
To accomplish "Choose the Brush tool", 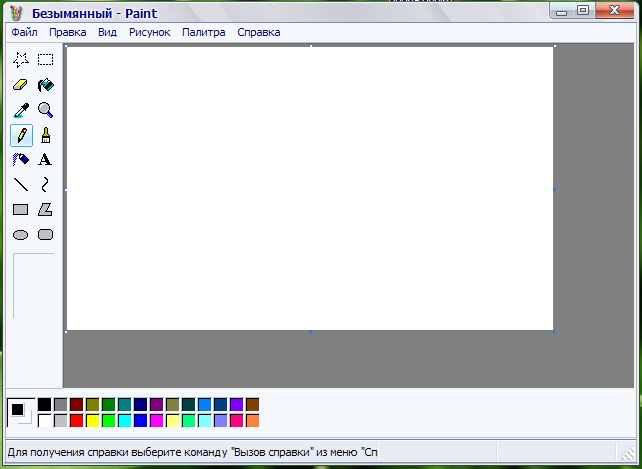I will click(x=45, y=135).
